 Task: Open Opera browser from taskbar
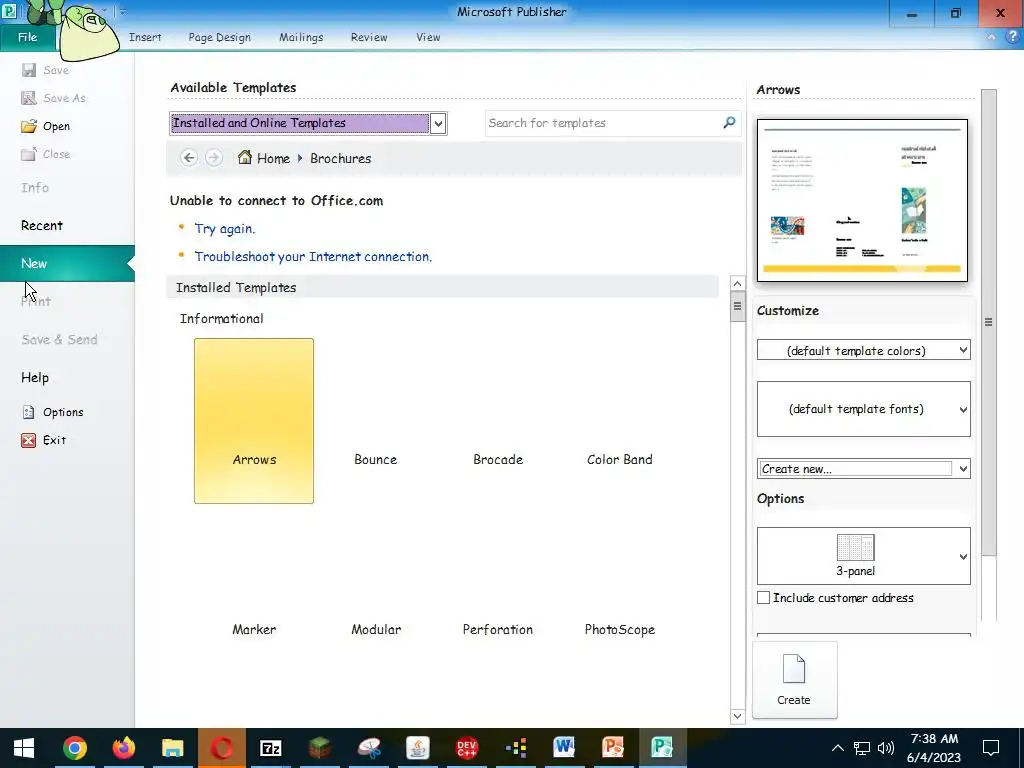click(221, 748)
